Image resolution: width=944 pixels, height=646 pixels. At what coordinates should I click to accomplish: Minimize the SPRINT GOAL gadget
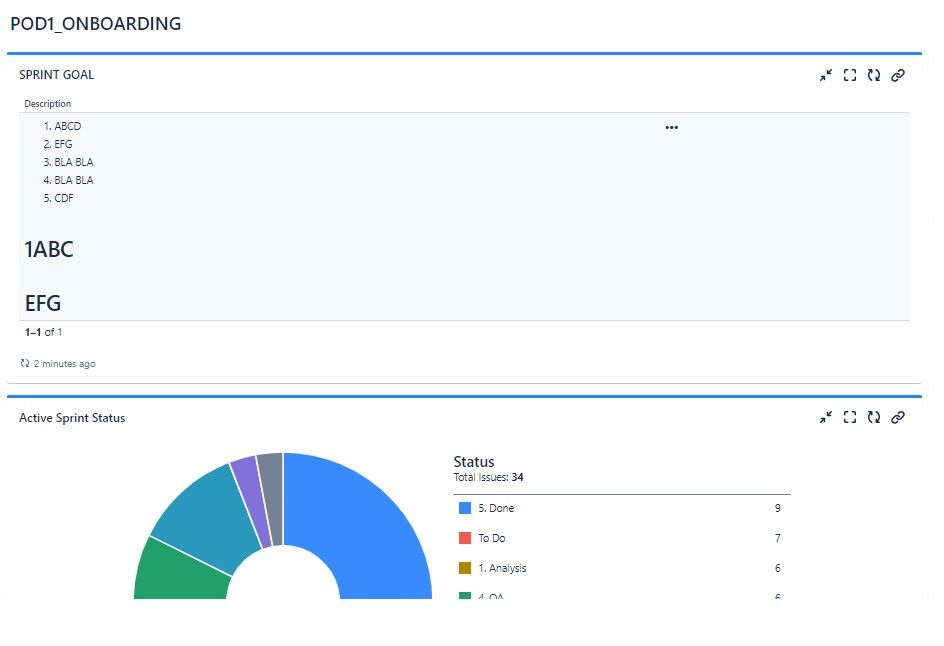tap(825, 75)
